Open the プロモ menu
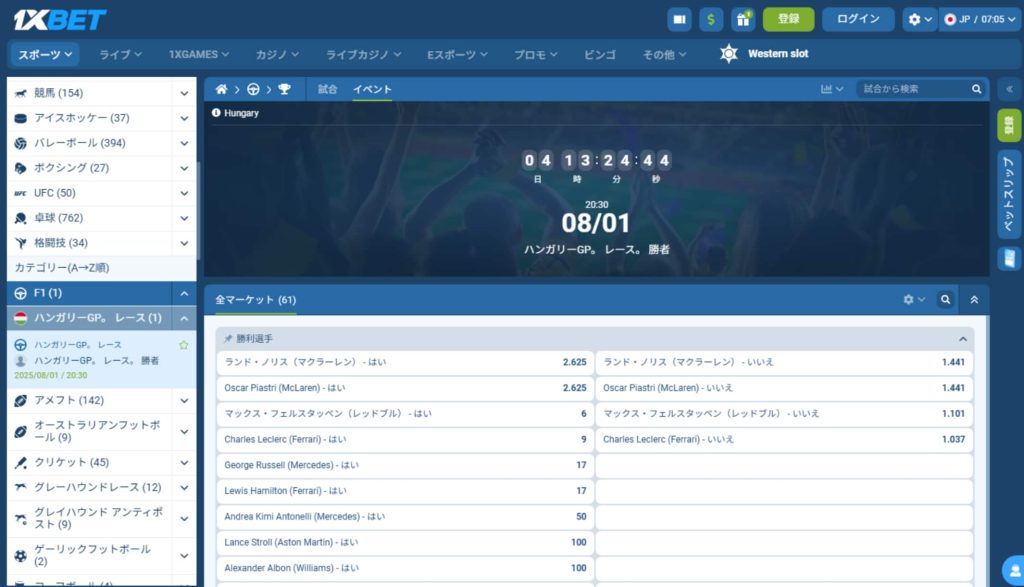The image size is (1024, 587). (536, 54)
